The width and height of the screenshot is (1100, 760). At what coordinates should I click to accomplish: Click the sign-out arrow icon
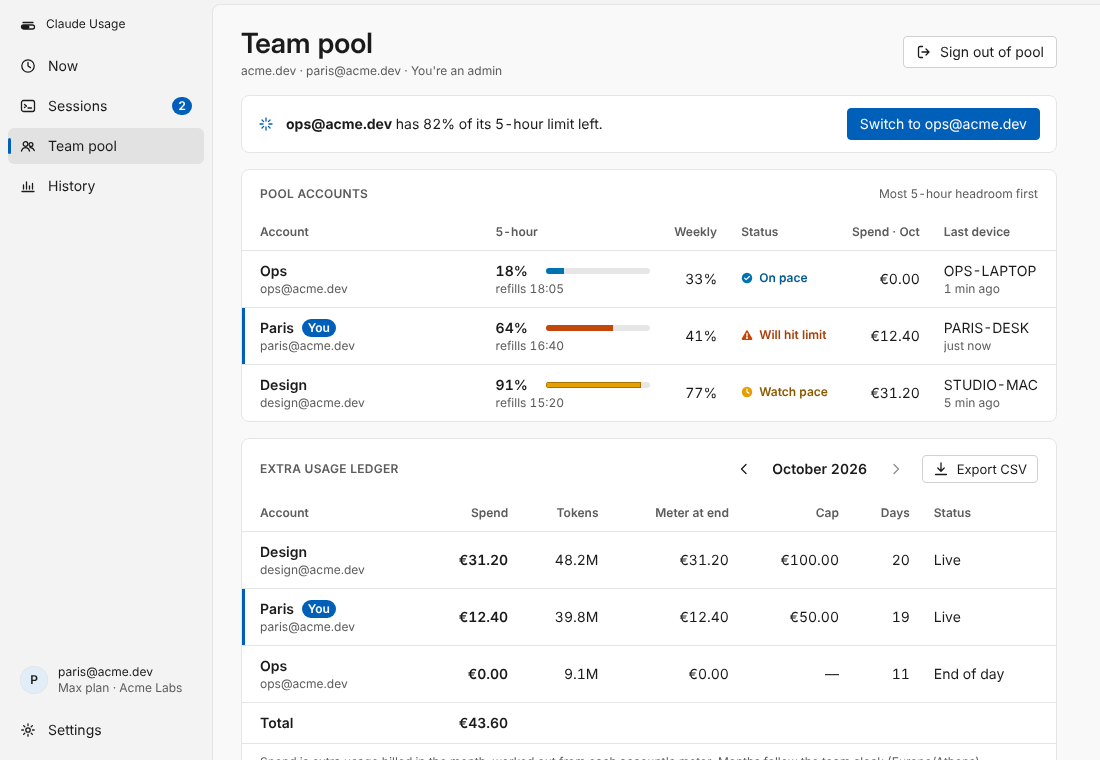tap(924, 52)
